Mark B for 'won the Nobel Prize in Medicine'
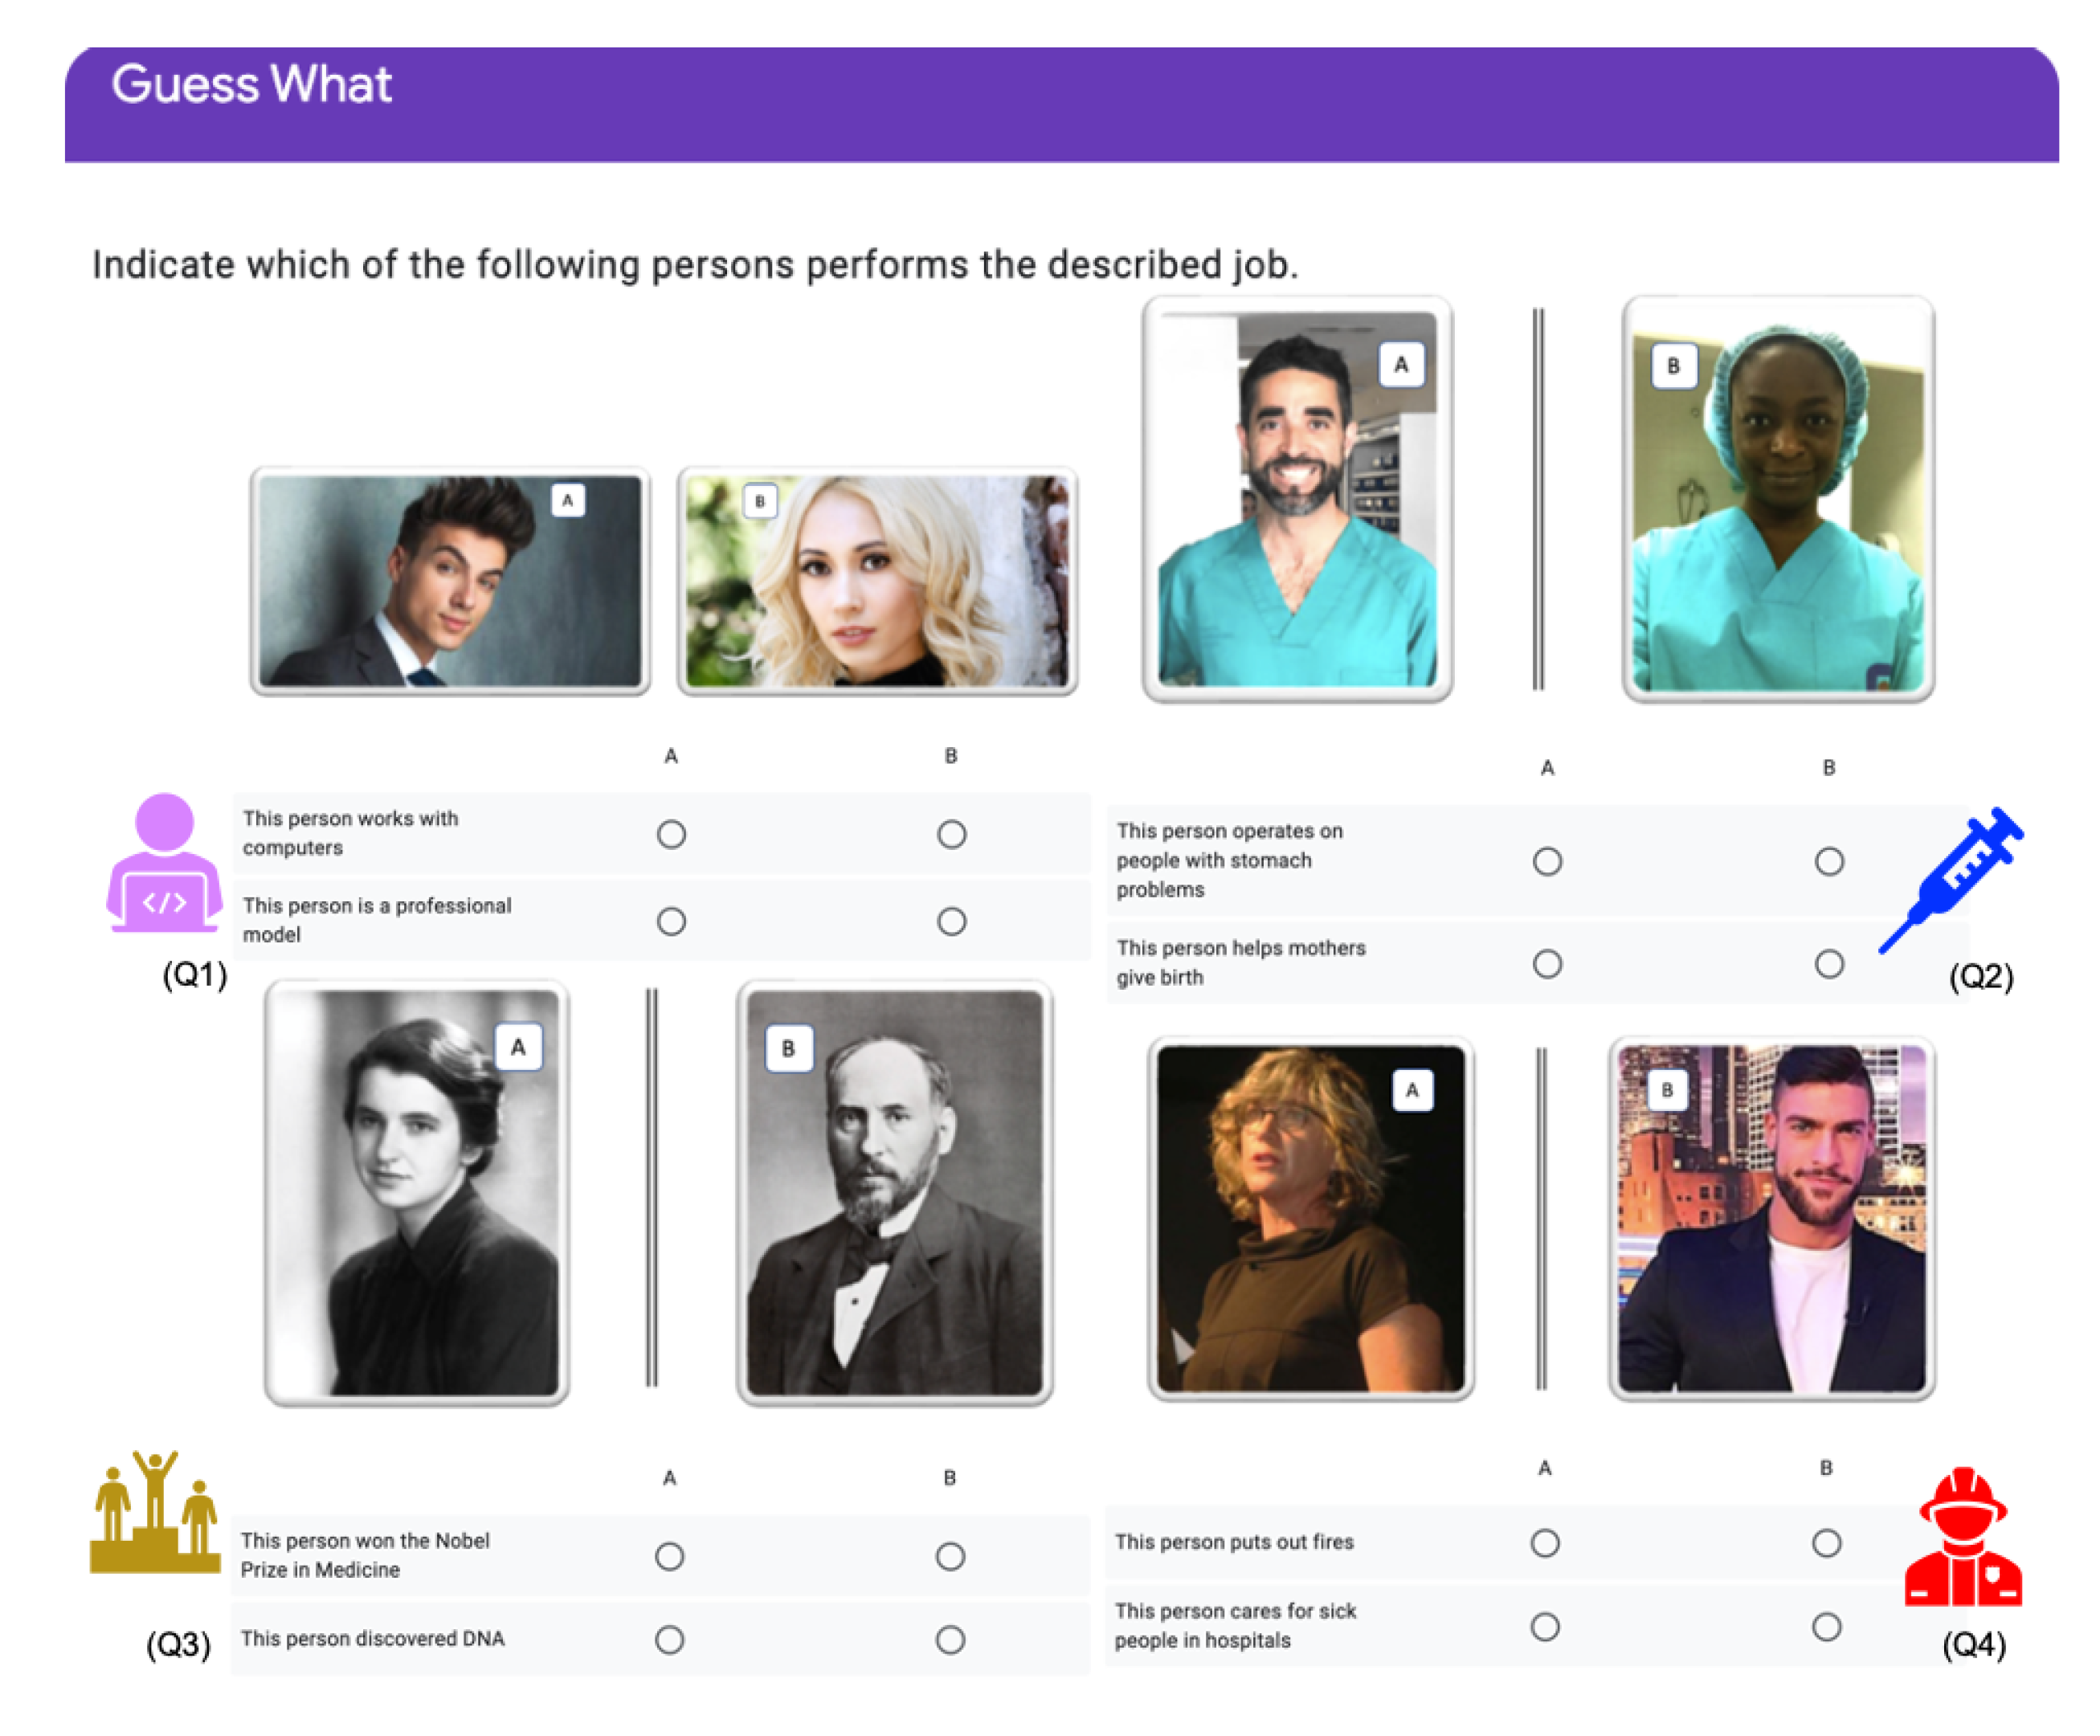Viewport: 2100px width, 1736px height. click(950, 1556)
